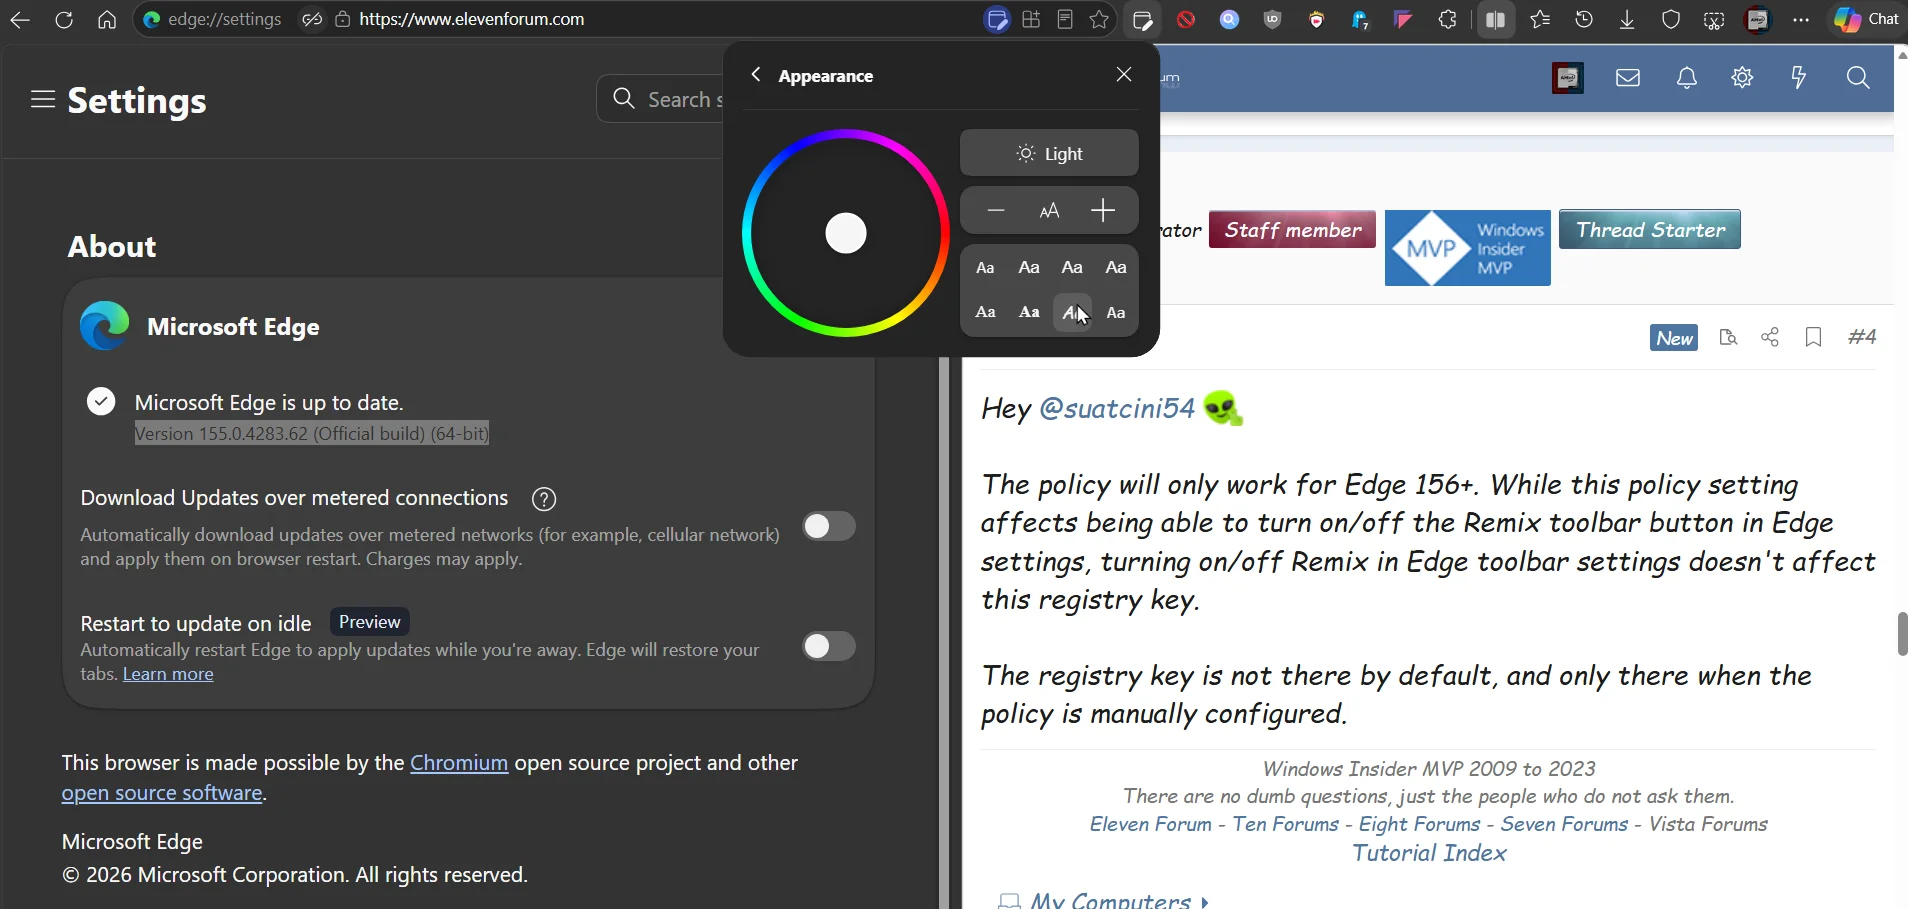Toggle the split screen toolbar button
The height and width of the screenshot is (909, 1908).
1495,19
